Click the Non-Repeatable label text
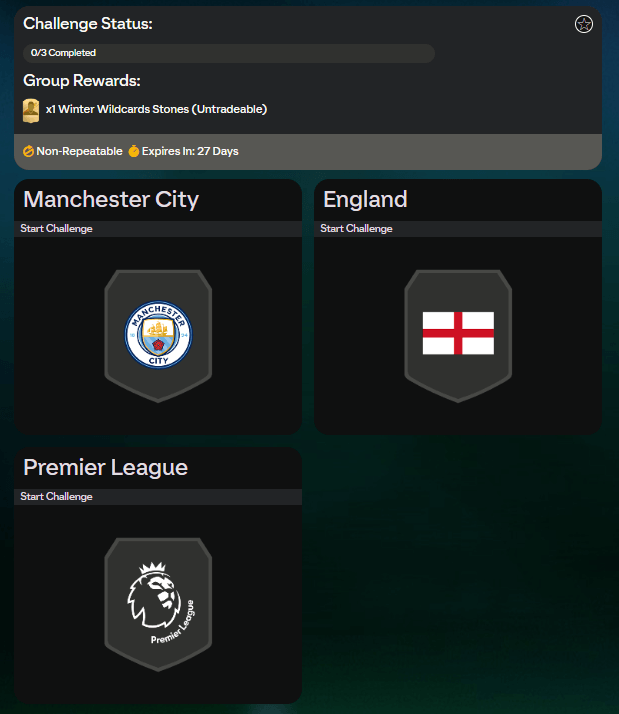619x714 pixels. (x=79, y=151)
